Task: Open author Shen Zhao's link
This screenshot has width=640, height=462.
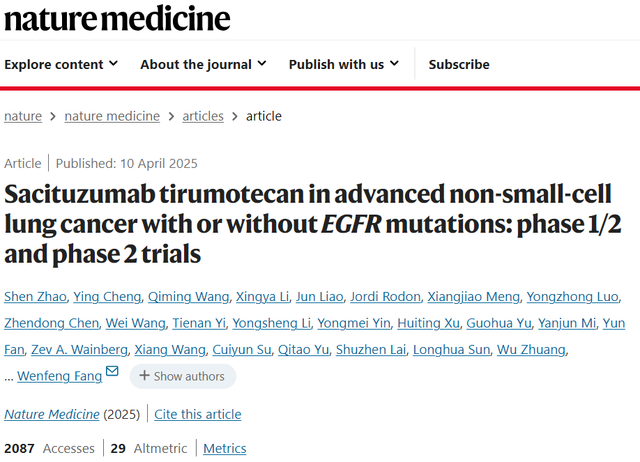Action: click(35, 297)
